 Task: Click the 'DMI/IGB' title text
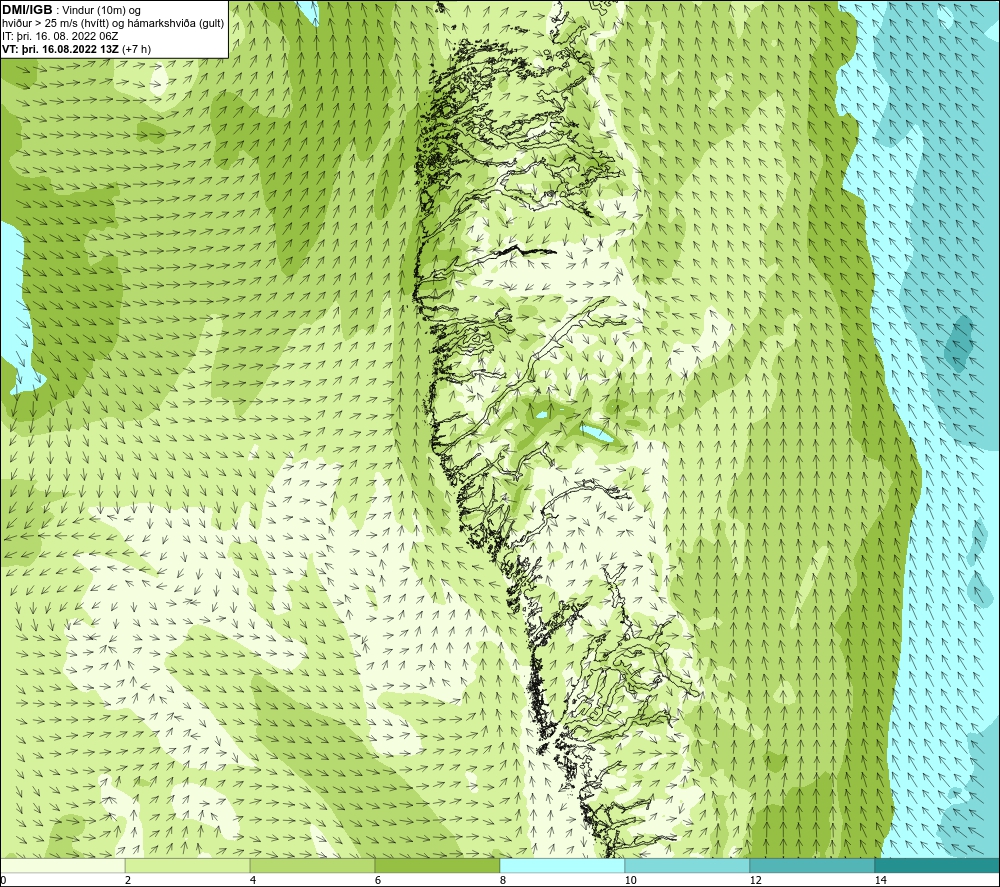[27, 10]
